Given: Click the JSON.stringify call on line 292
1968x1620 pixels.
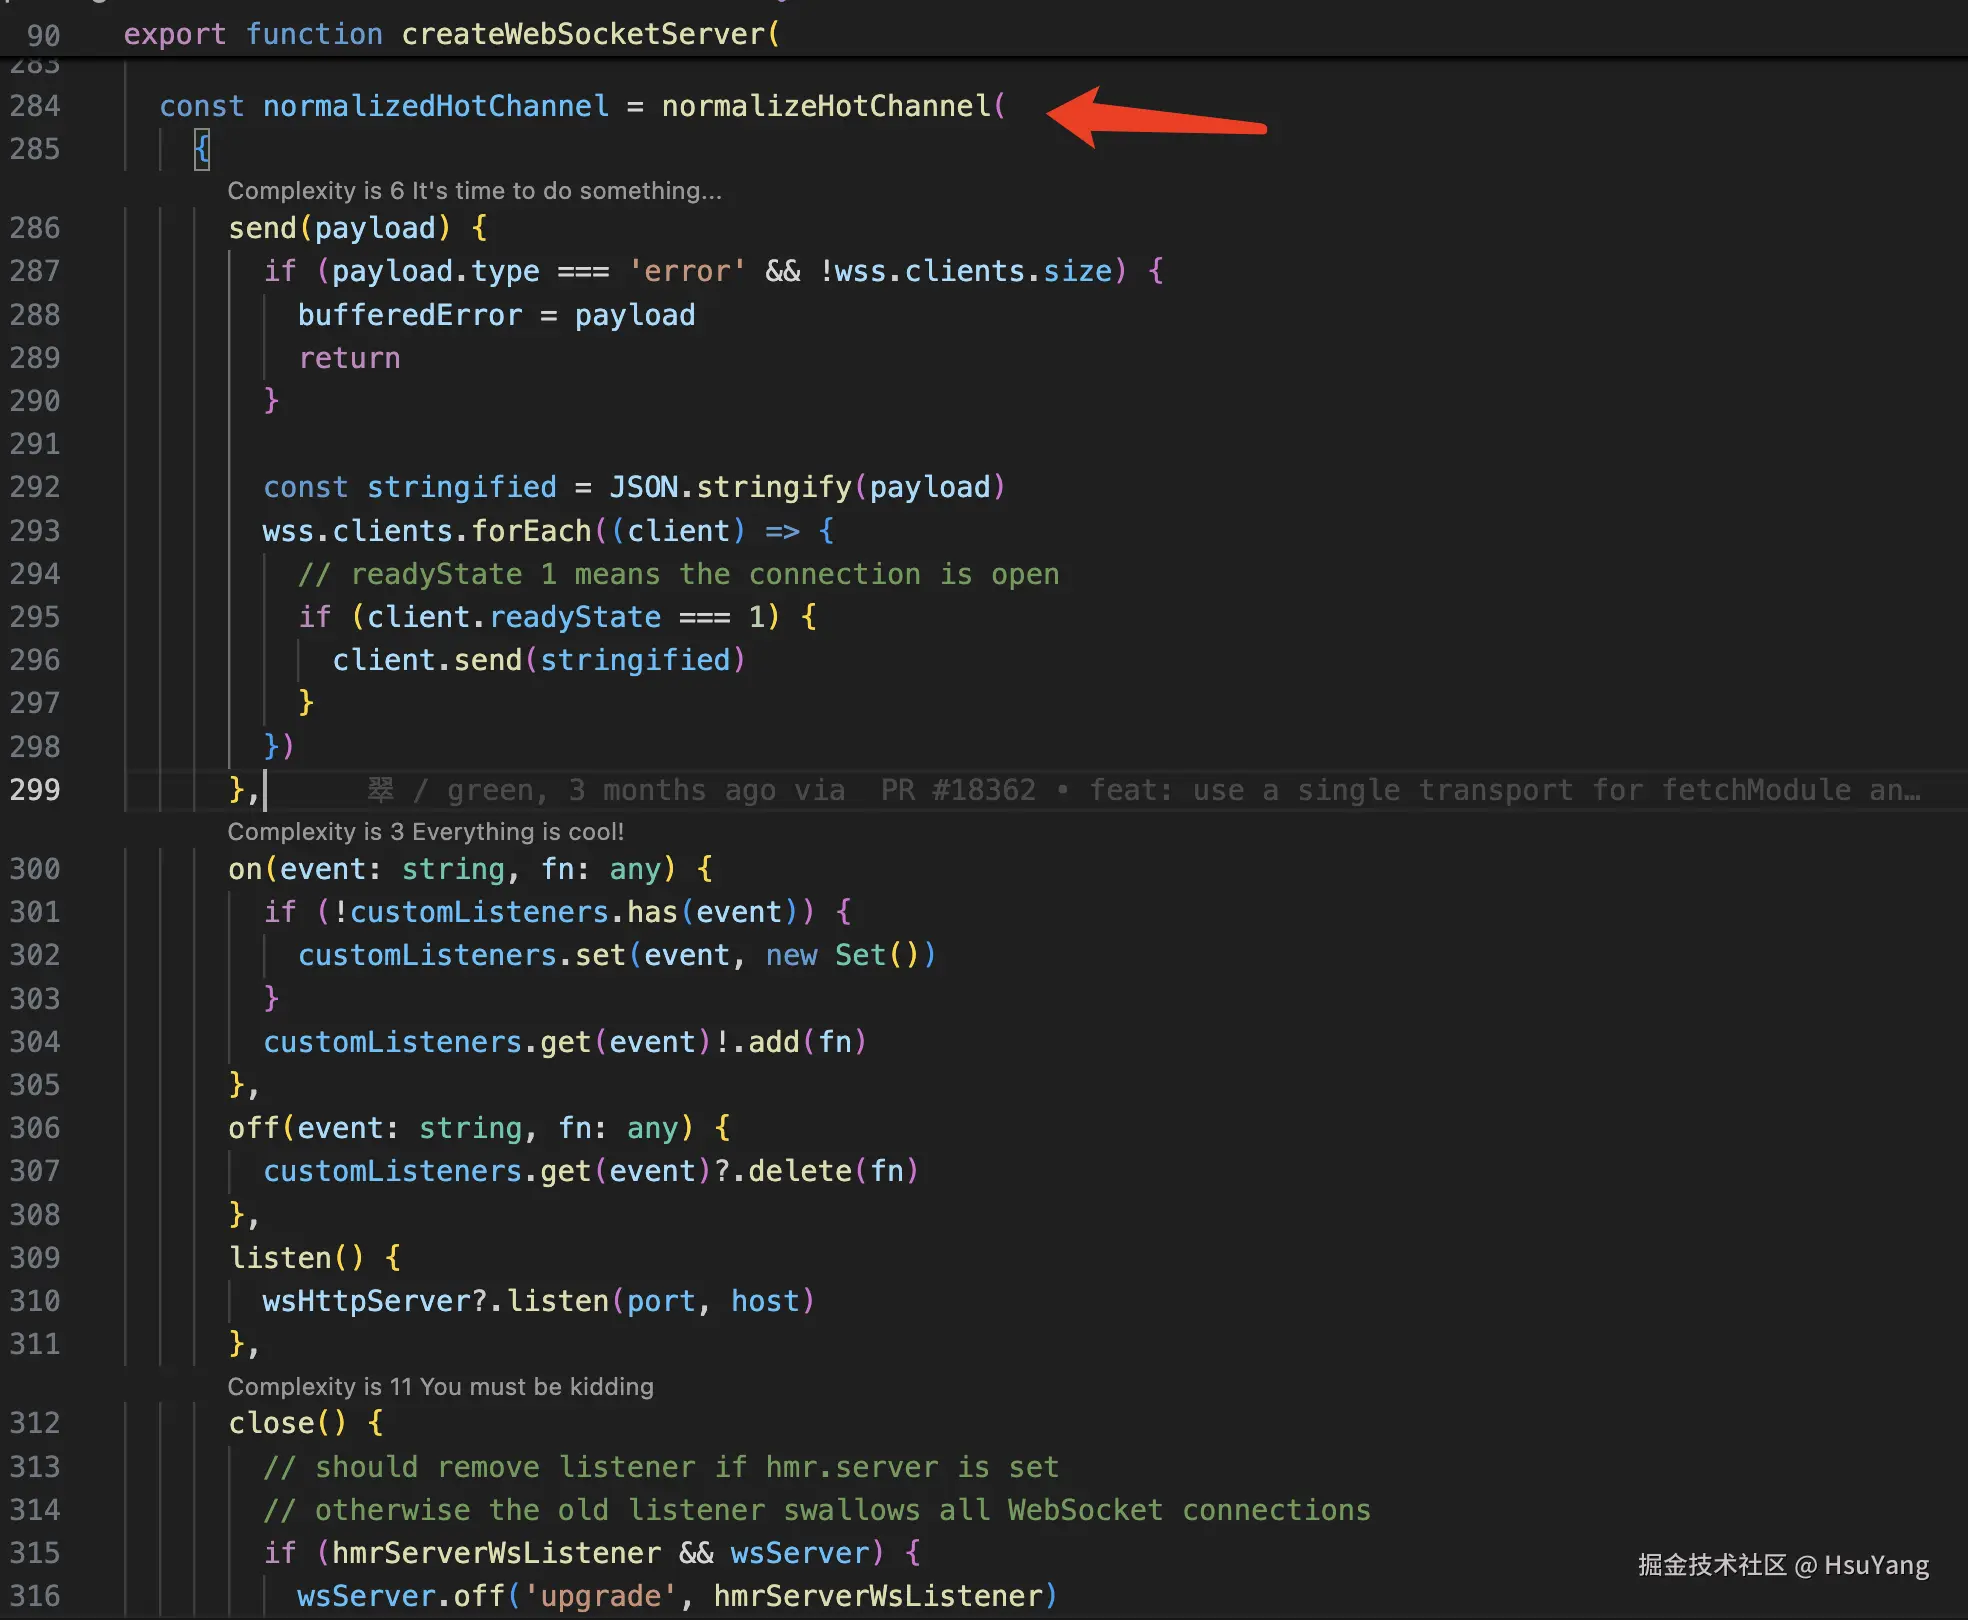Looking at the screenshot, I should click(730, 487).
